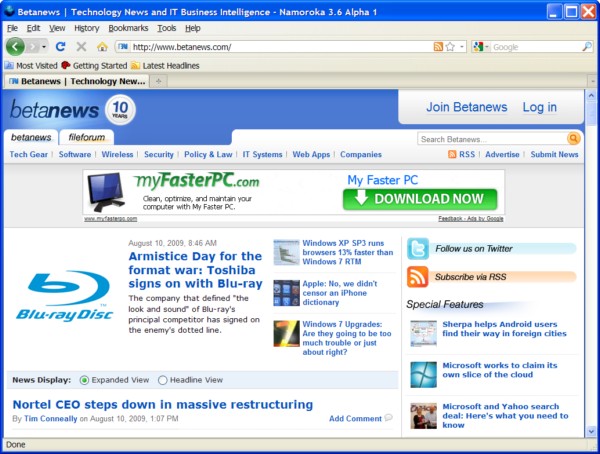The image size is (600, 454).
Task: Bookmark this page with the star icon
Action: (x=450, y=47)
